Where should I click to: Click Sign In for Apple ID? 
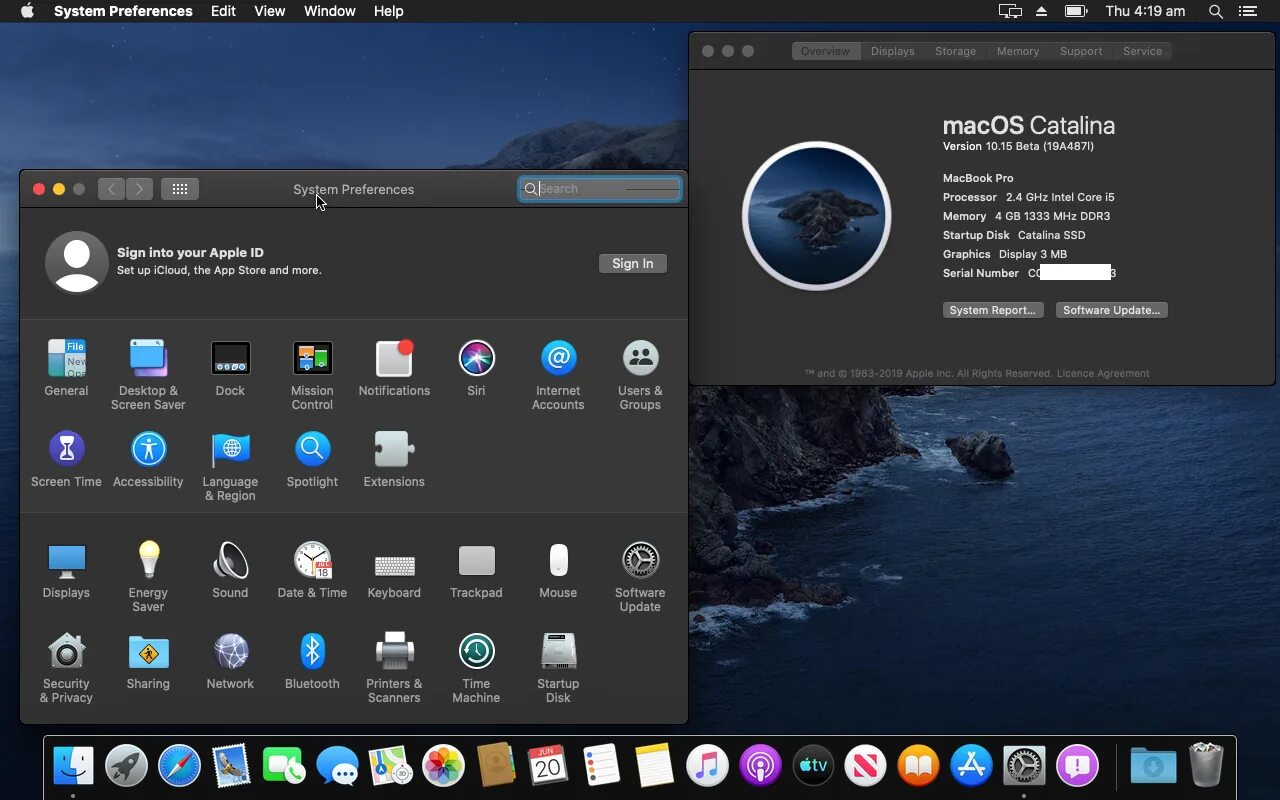pyautogui.click(x=633, y=263)
